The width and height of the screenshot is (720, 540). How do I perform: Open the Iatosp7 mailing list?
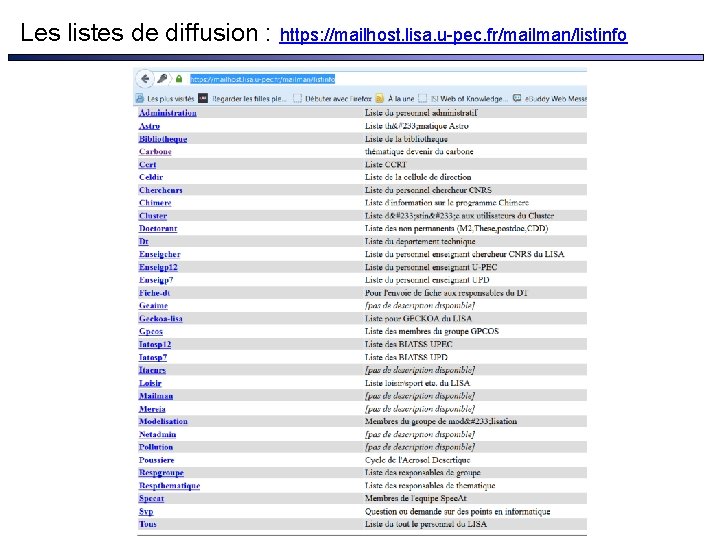click(x=153, y=357)
